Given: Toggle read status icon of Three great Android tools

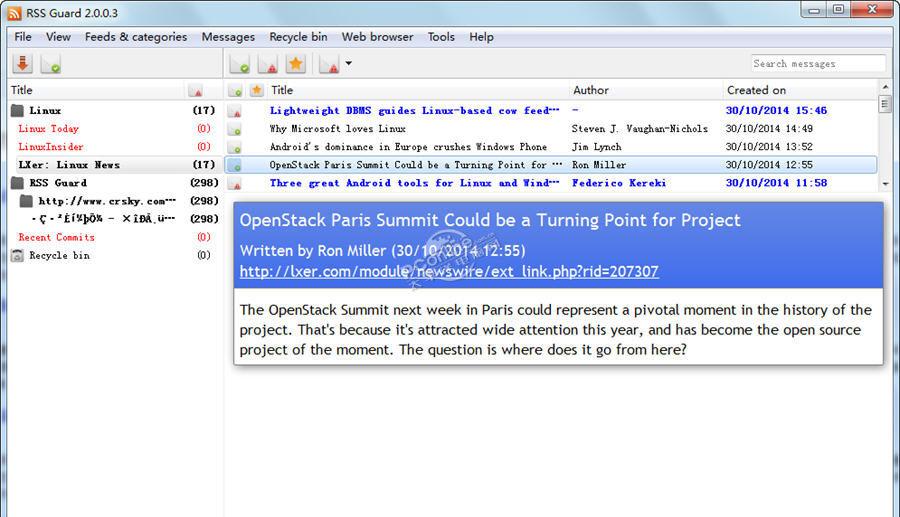Looking at the screenshot, I should (x=234, y=184).
